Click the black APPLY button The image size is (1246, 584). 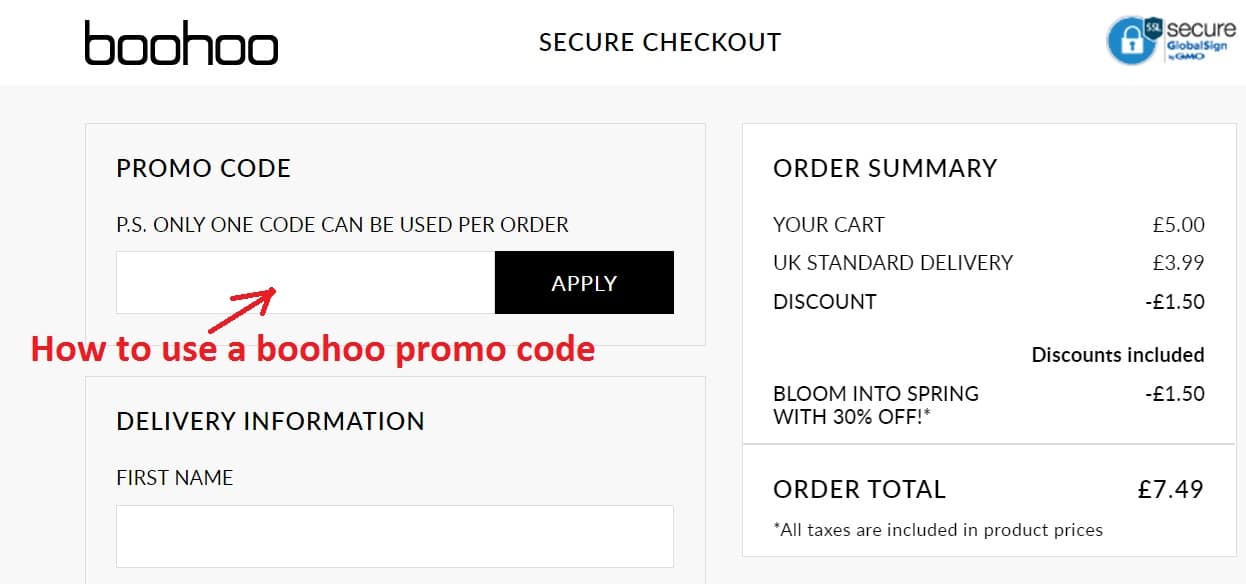[x=584, y=283]
